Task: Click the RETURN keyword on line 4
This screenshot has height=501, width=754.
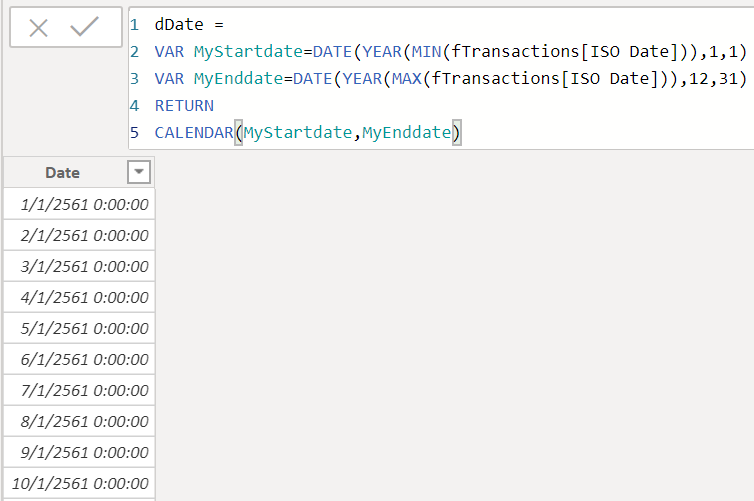Action: 184,106
